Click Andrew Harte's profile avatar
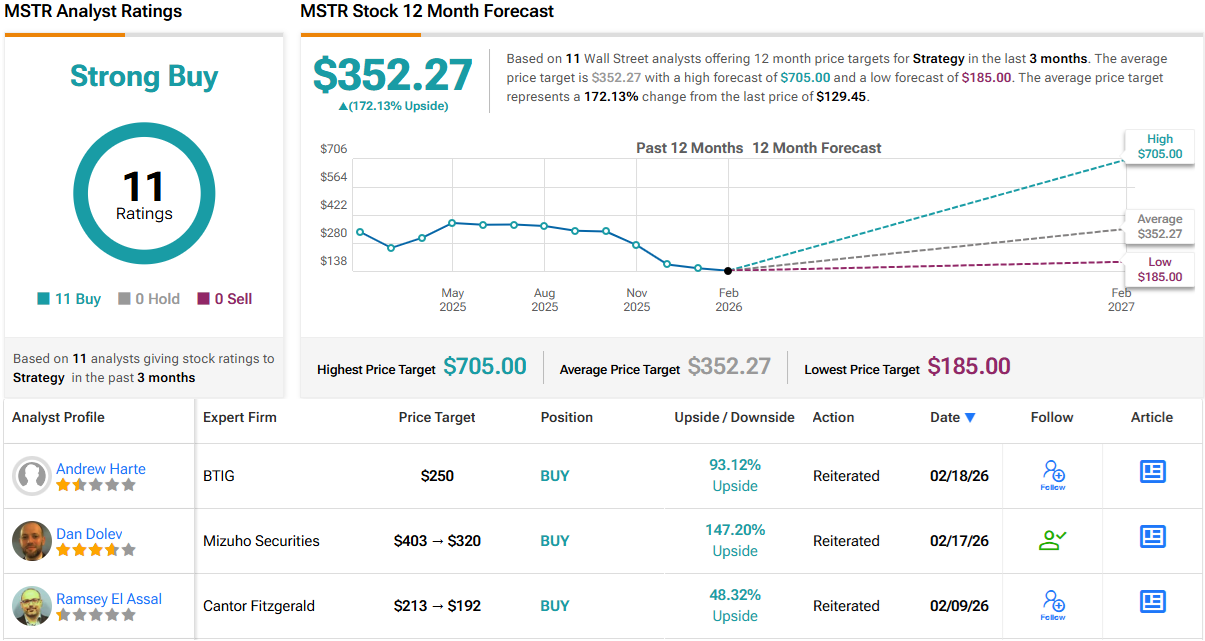Screen dimensions: 1205x641 pos(32,476)
